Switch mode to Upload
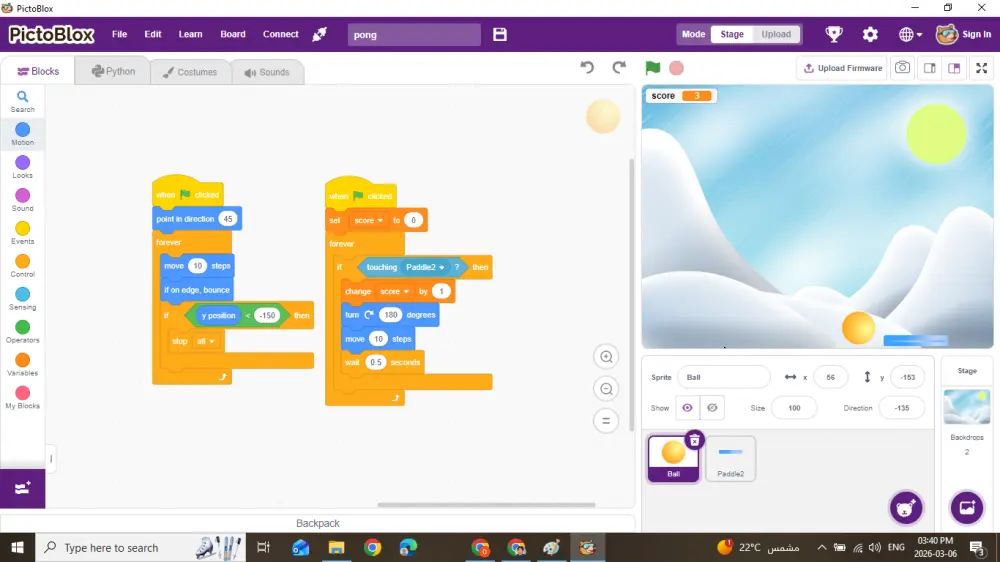The height and width of the screenshot is (562, 1000). (x=776, y=34)
